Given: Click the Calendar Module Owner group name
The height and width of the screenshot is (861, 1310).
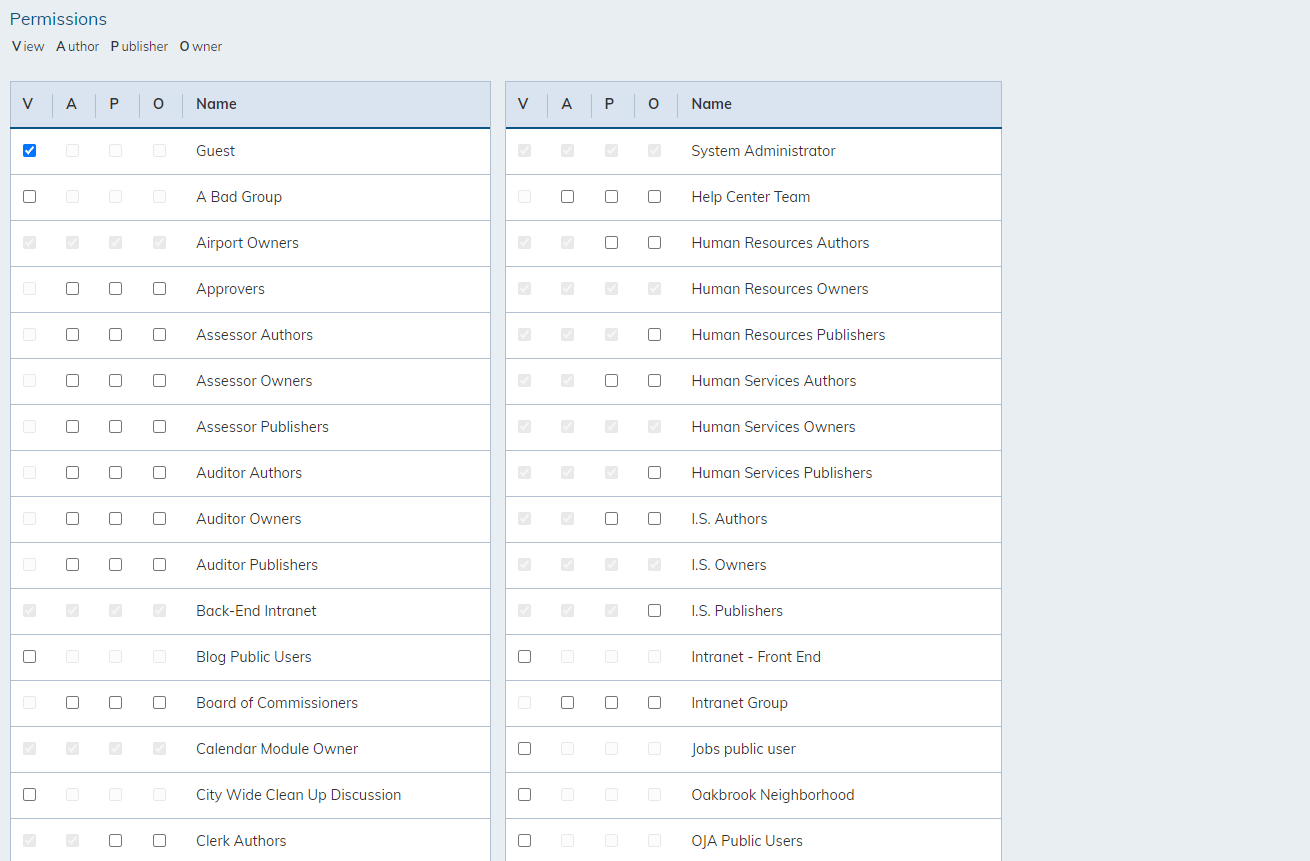Looking at the screenshot, I should click(277, 749).
